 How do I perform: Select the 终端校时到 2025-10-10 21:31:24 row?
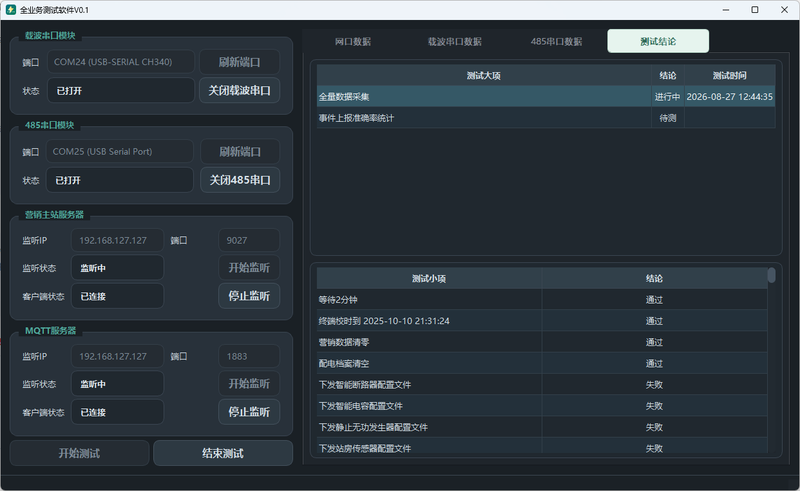pos(542,321)
